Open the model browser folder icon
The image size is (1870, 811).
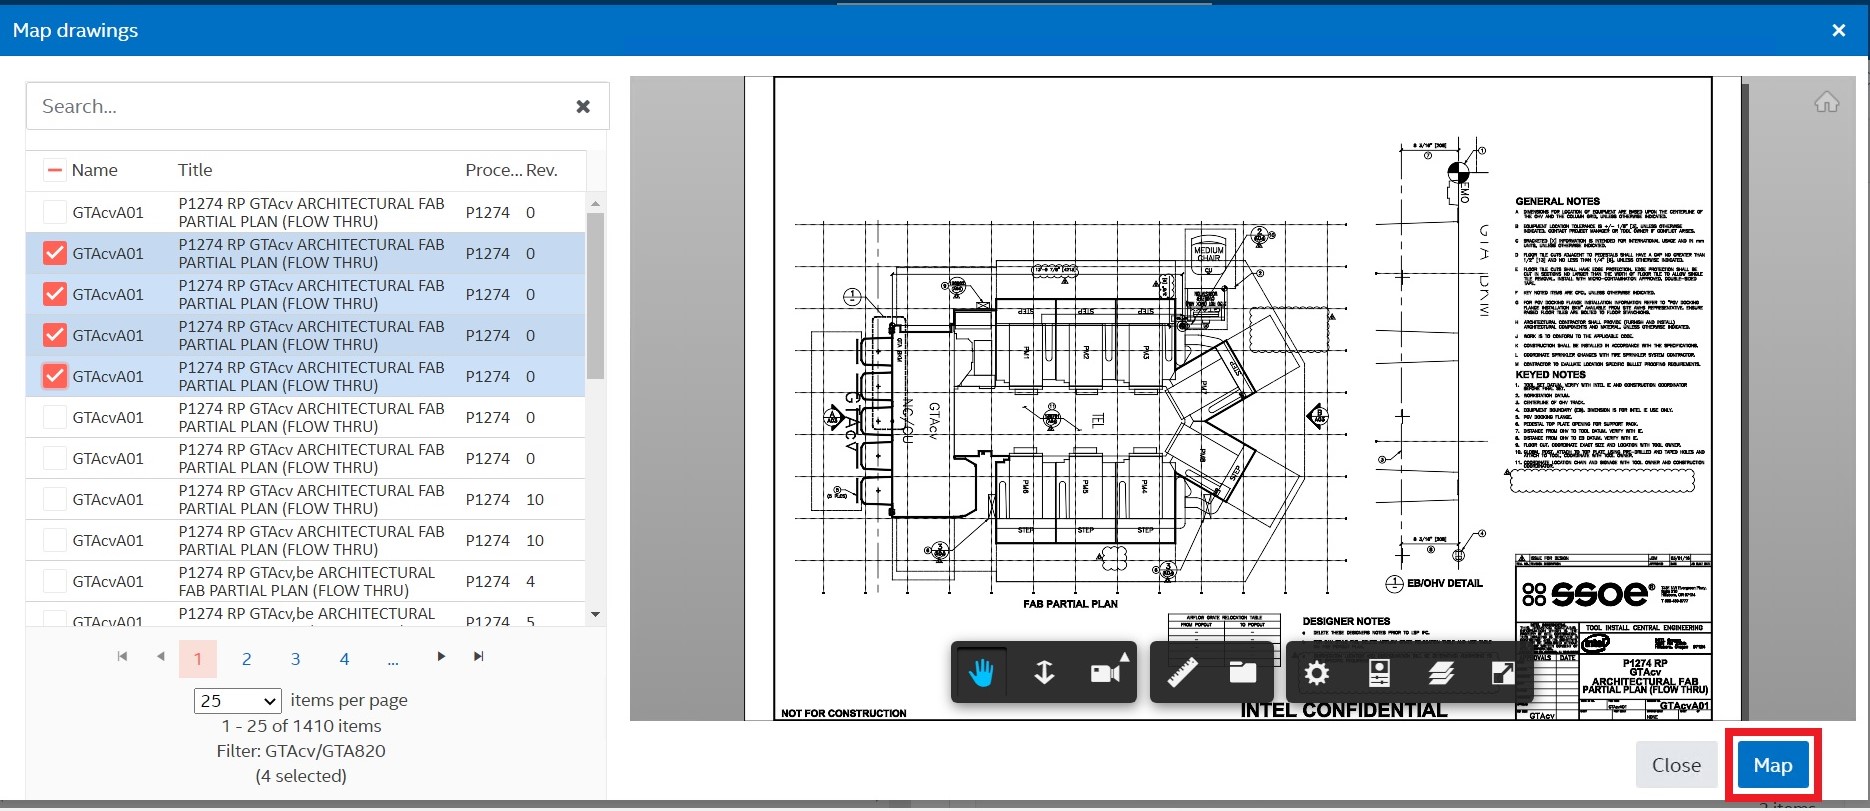(1243, 673)
